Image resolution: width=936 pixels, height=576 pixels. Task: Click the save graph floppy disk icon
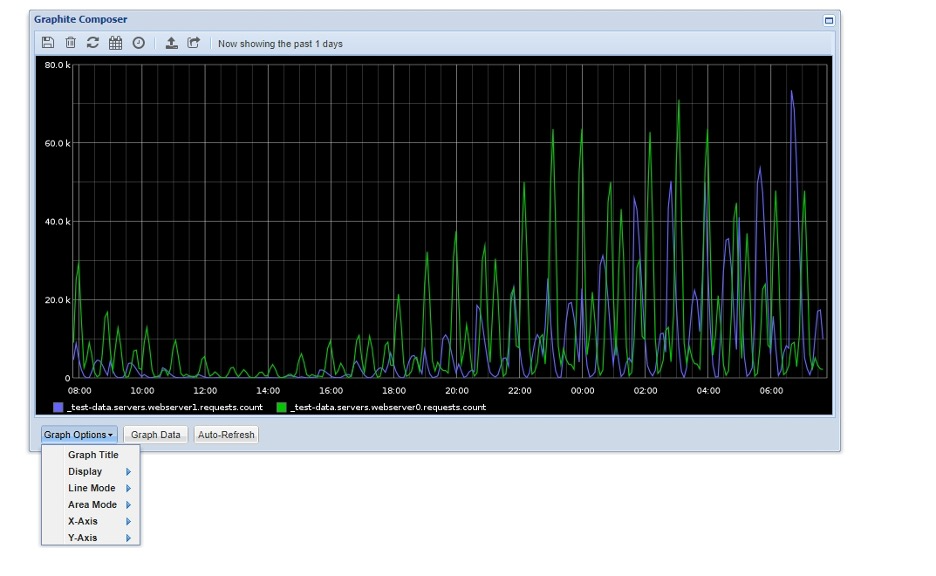pyautogui.click(x=48, y=43)
